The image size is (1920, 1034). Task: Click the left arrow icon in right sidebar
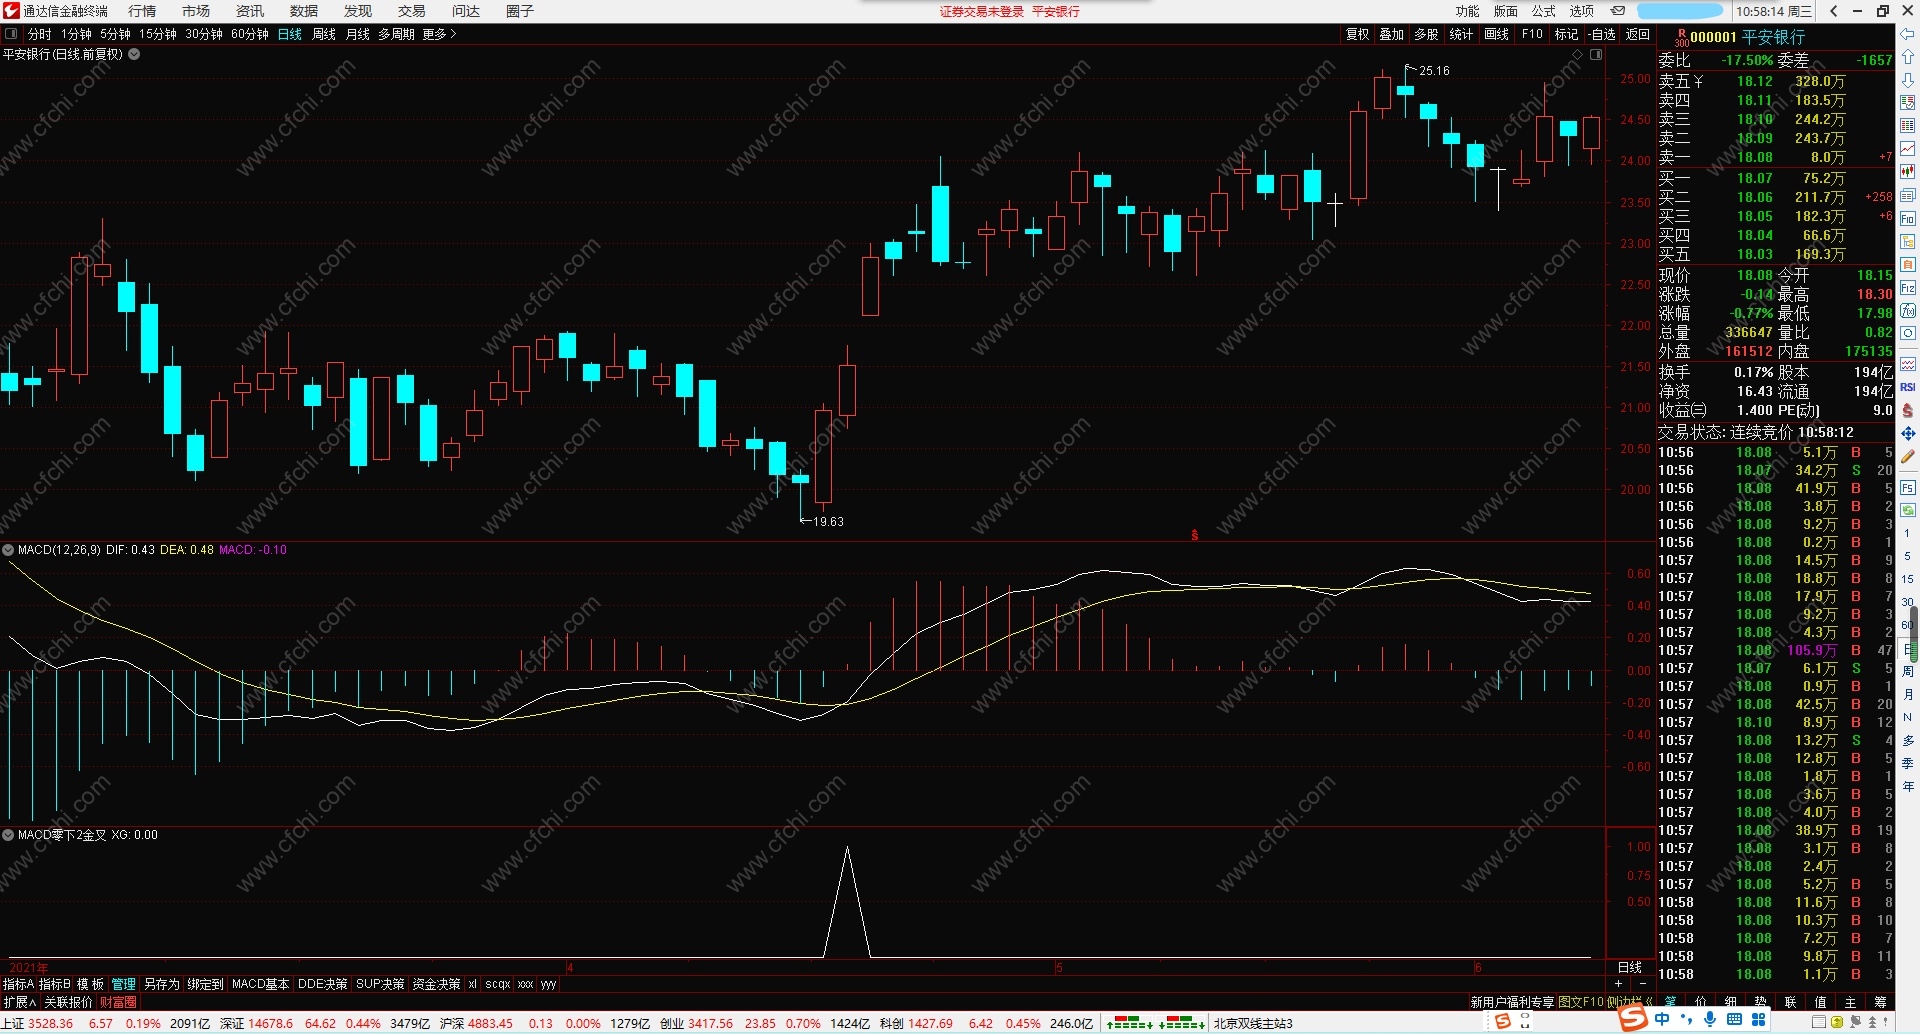[x=1908, y=34]
